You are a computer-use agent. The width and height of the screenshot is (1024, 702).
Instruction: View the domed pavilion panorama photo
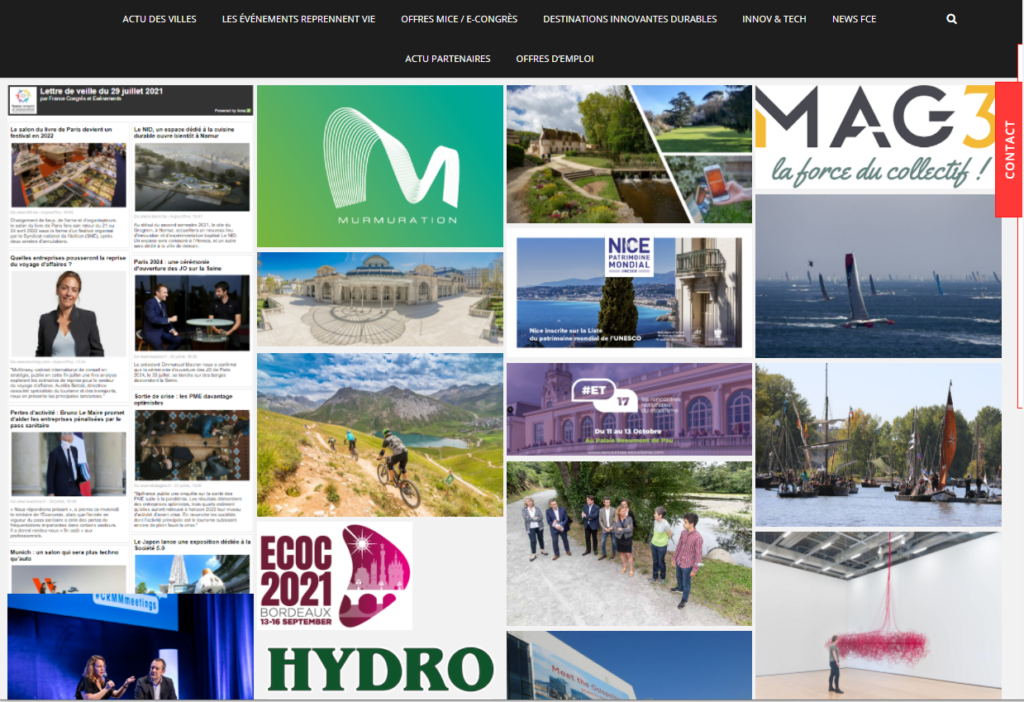coord(380,300)
